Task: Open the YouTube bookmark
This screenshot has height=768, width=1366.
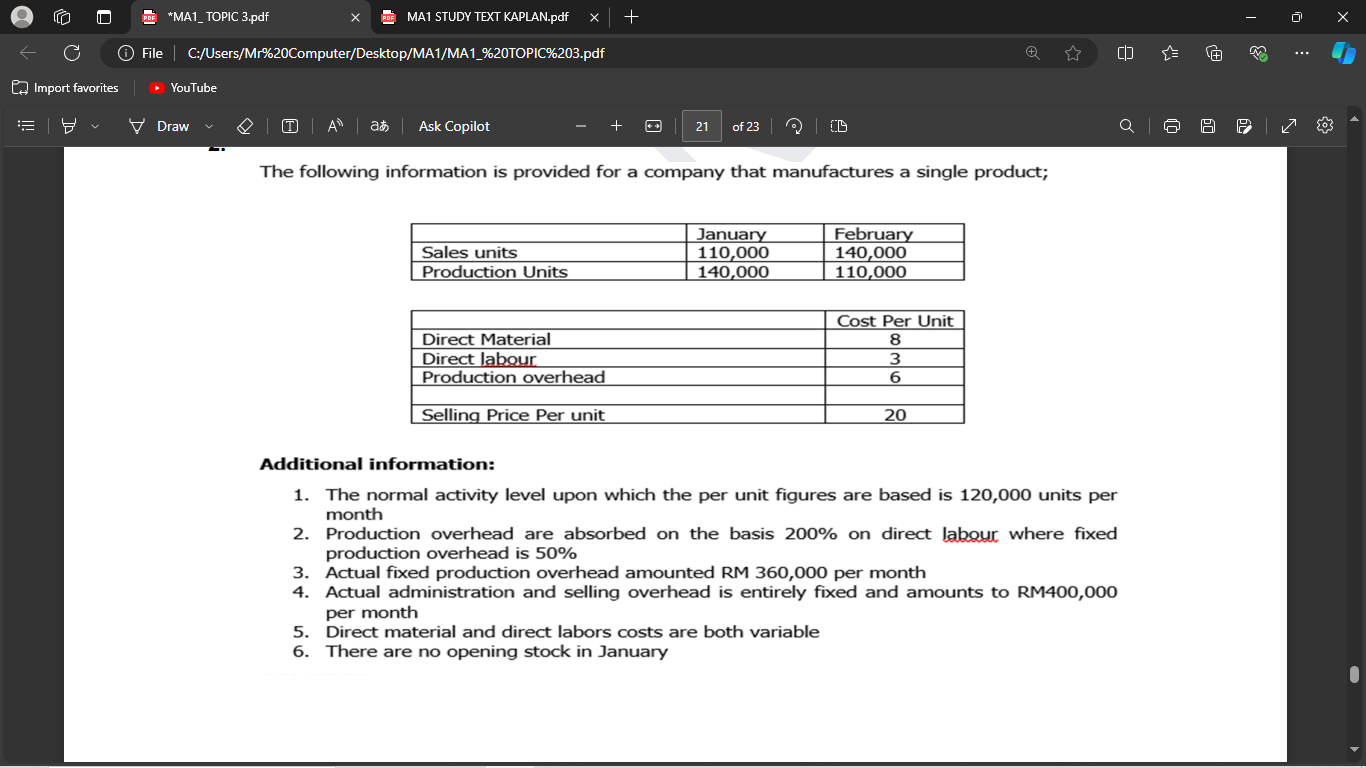Action: [x=183, y=88]
